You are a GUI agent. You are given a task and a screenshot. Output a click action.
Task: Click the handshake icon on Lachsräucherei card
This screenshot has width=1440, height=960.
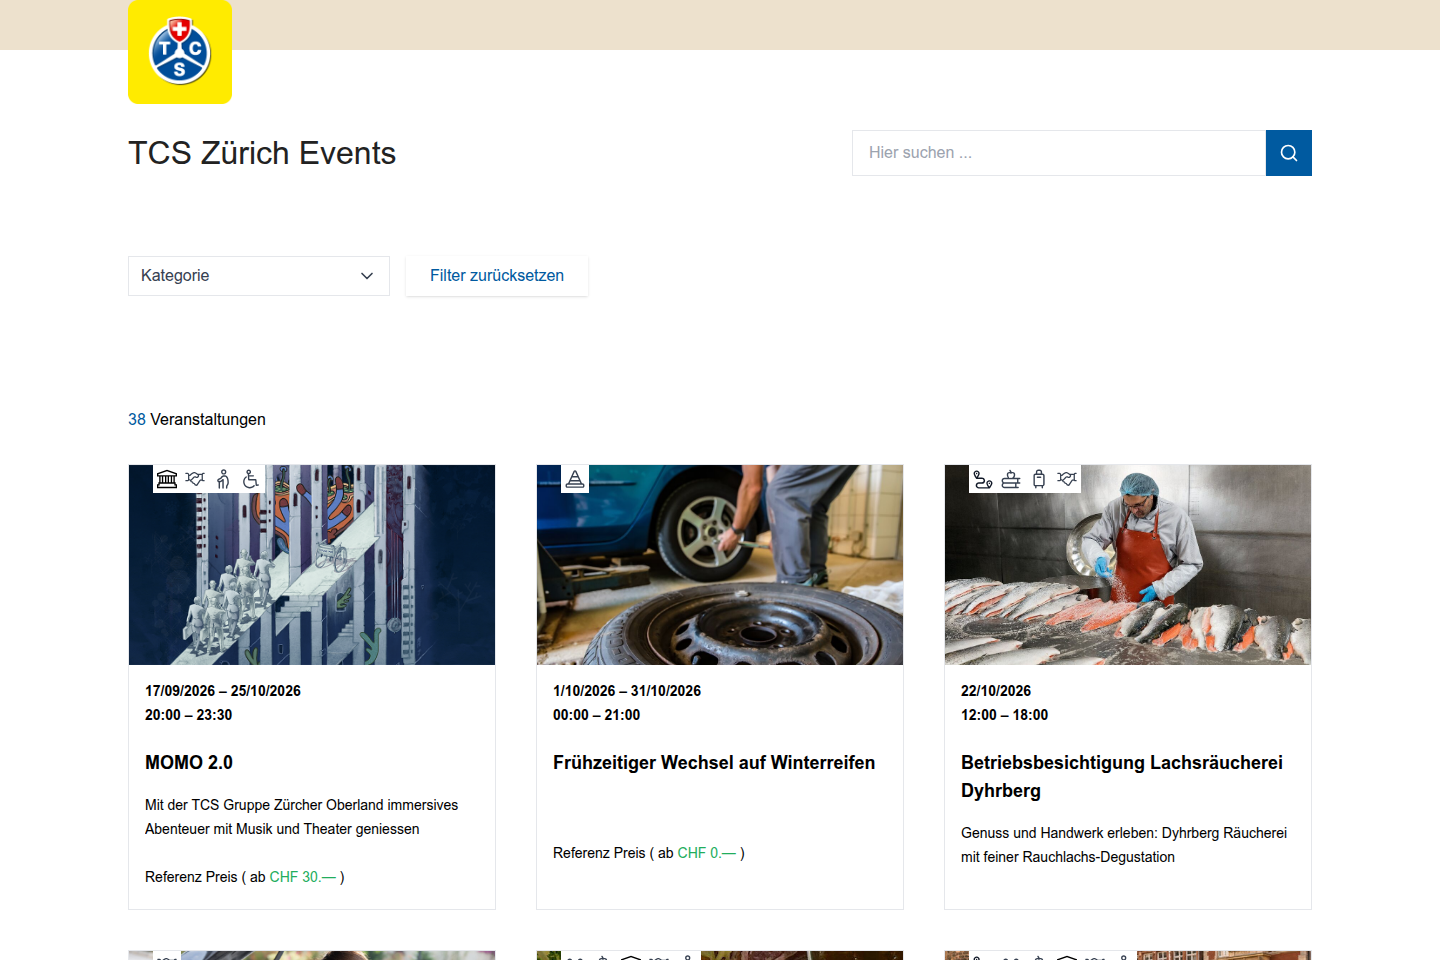pyautogui.click(x=1067, y=479)
